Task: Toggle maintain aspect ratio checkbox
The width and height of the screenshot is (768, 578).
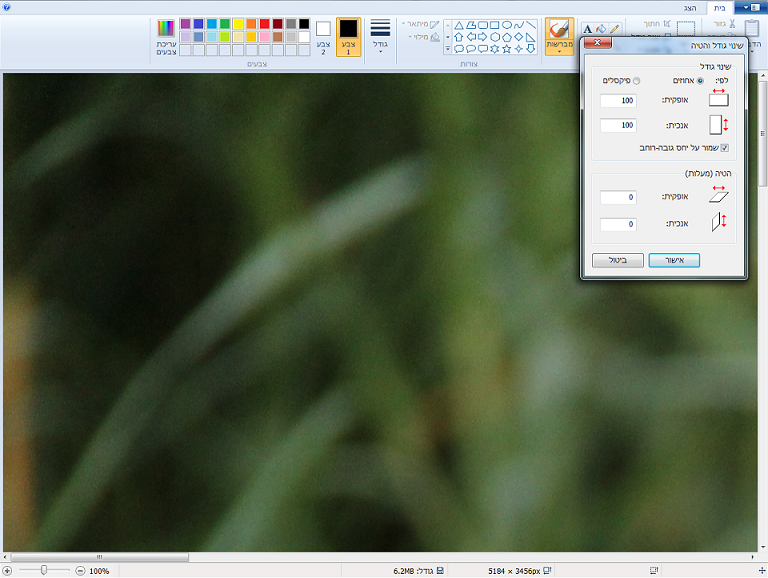Action: coord(725,148)
